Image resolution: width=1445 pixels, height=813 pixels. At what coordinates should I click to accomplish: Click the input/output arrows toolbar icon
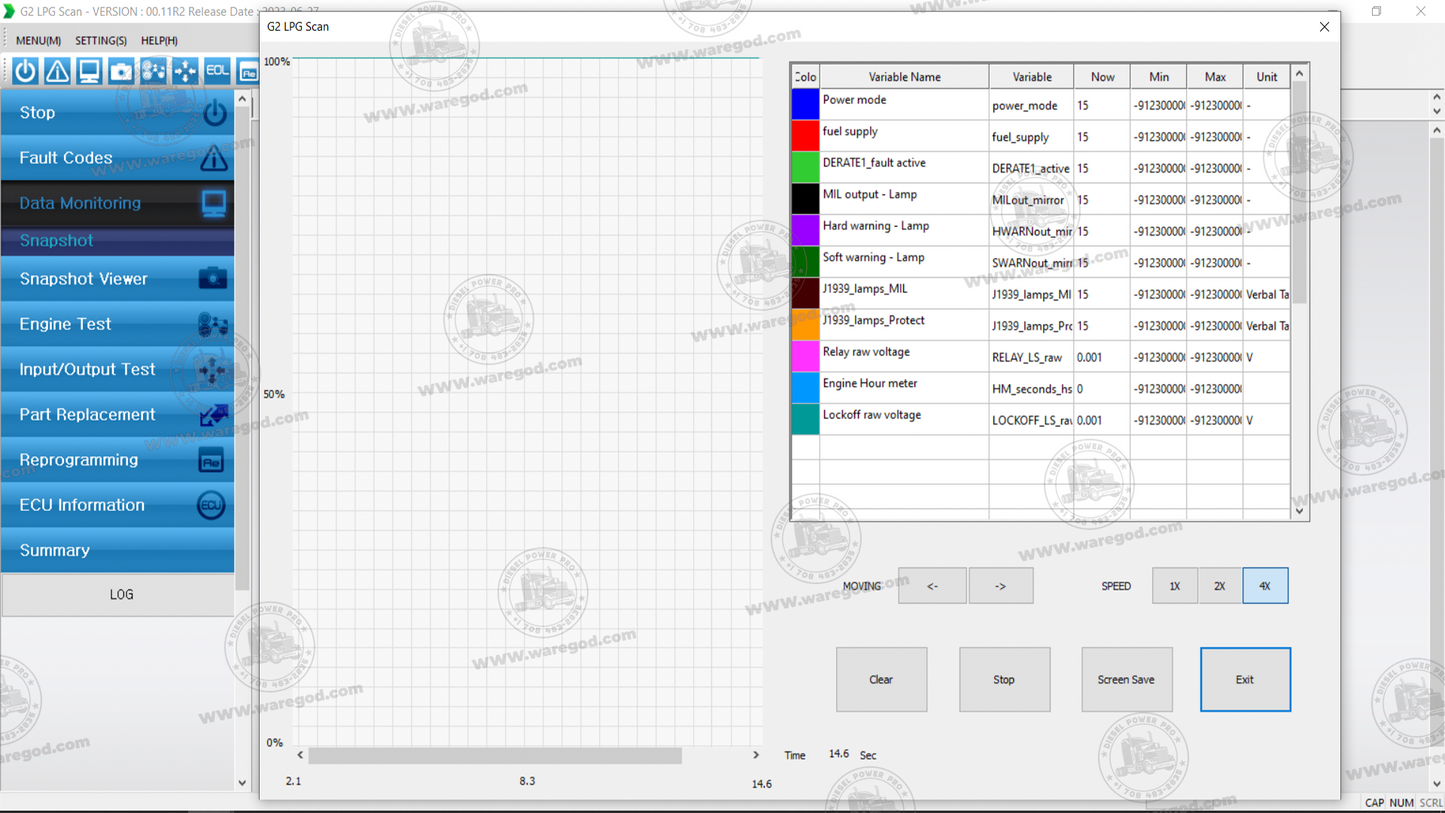185,71
